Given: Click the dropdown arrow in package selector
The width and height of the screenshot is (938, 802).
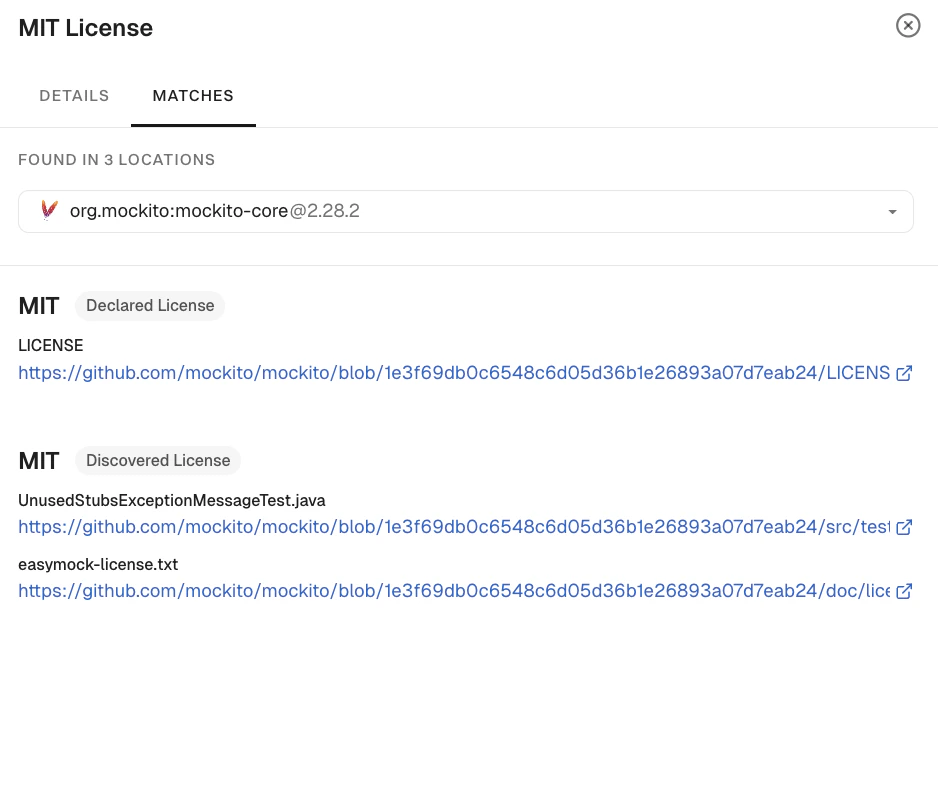Looking at the screenshot, I should click(x=892, y=212).
